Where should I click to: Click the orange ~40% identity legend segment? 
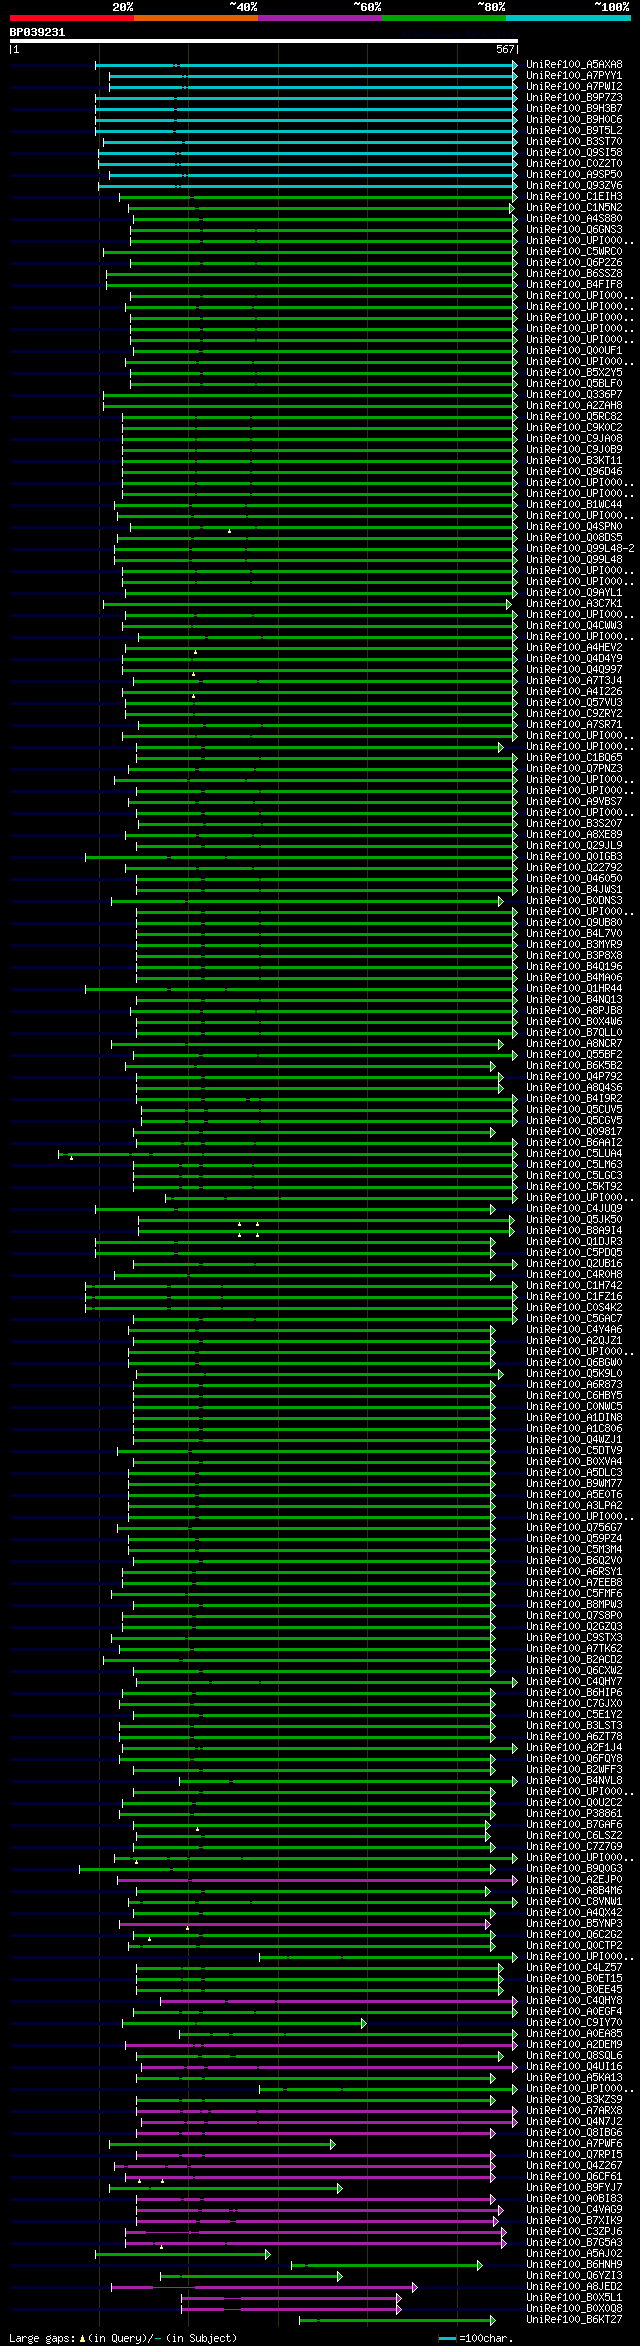tap(195, 18)
